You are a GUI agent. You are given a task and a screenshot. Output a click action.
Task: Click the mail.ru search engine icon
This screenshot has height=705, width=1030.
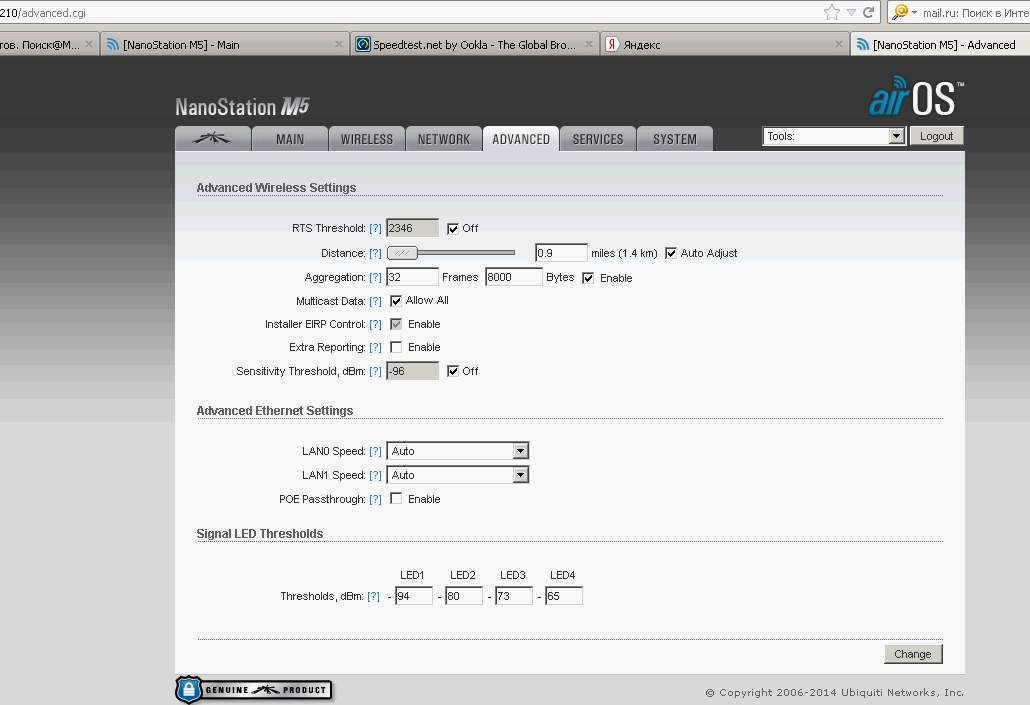pos(900,12)
